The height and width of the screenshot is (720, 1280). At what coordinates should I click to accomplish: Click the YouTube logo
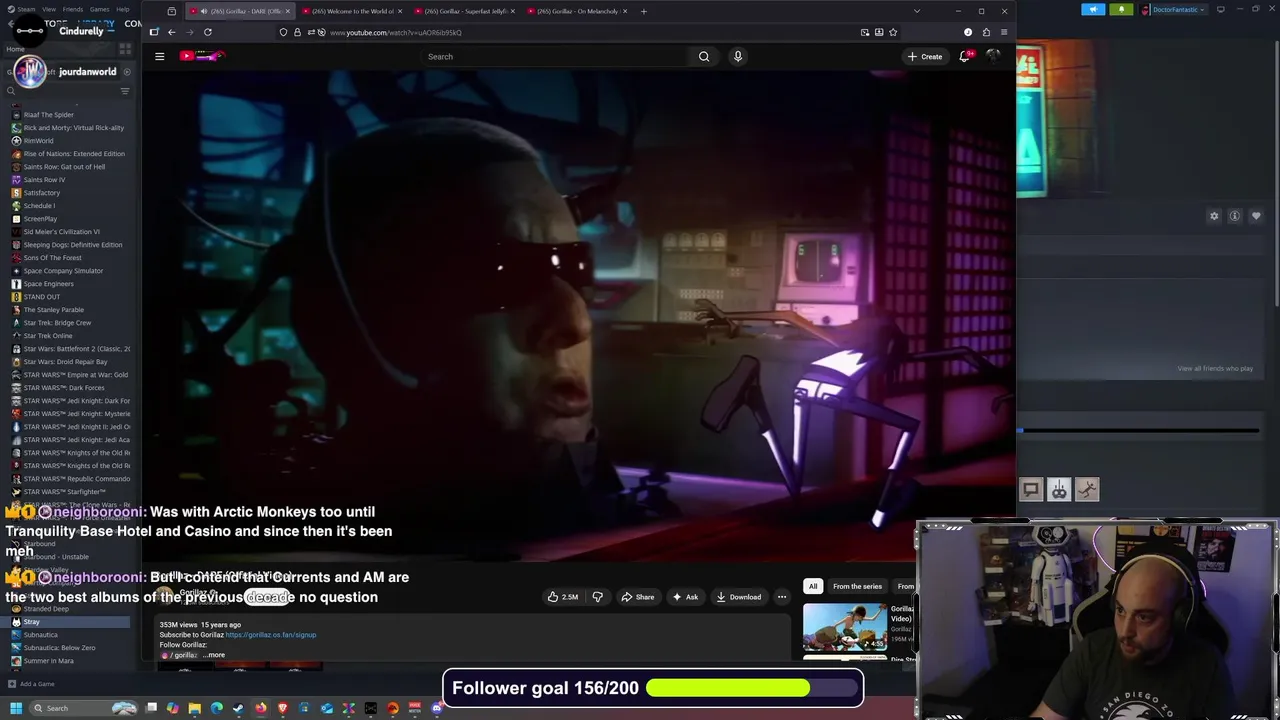coord(201,56)
